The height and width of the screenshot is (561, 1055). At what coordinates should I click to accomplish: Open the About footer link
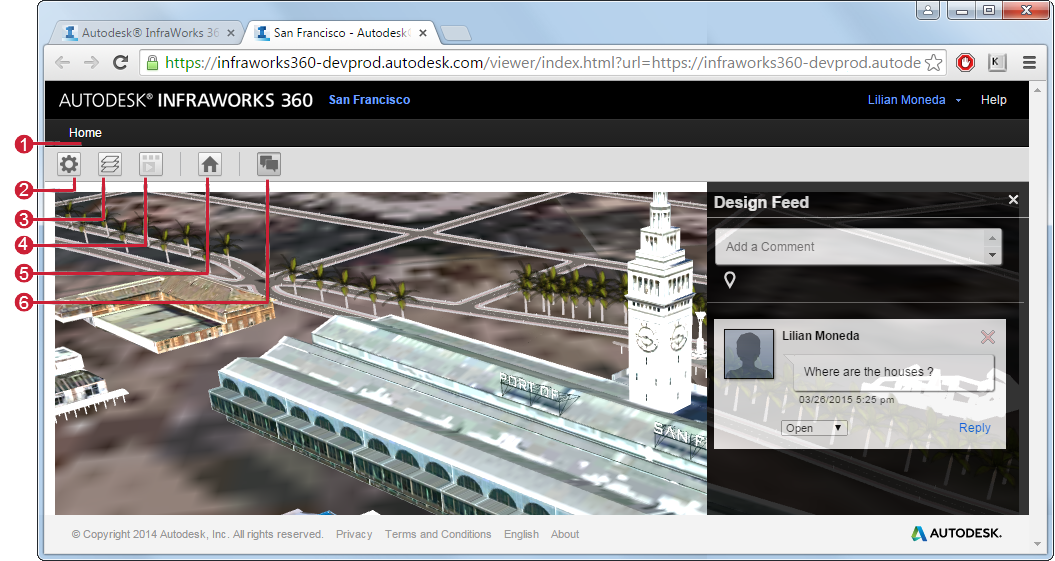(565, 534)
